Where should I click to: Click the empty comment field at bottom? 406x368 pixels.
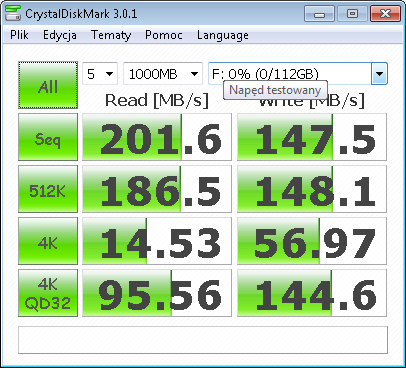pyautogui.click(x=203, y=340)
